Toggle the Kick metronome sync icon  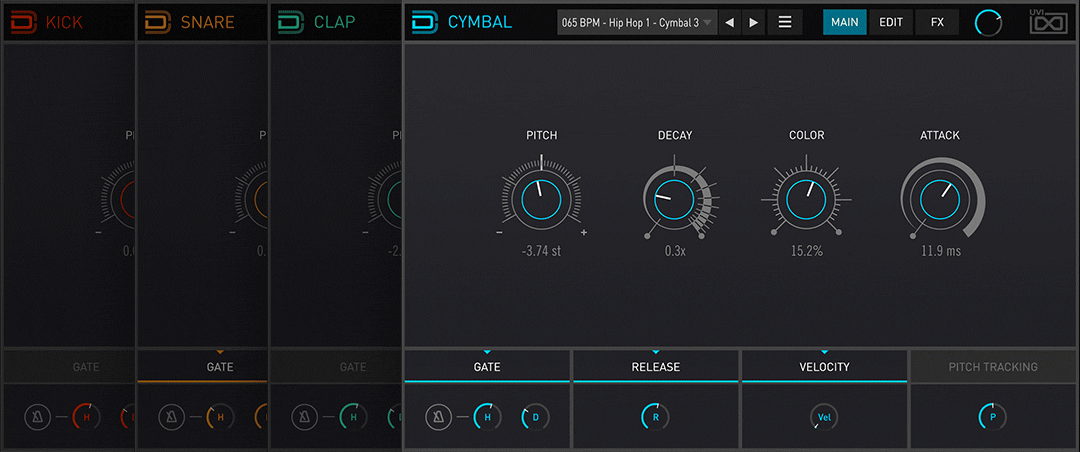coord(38,417)
